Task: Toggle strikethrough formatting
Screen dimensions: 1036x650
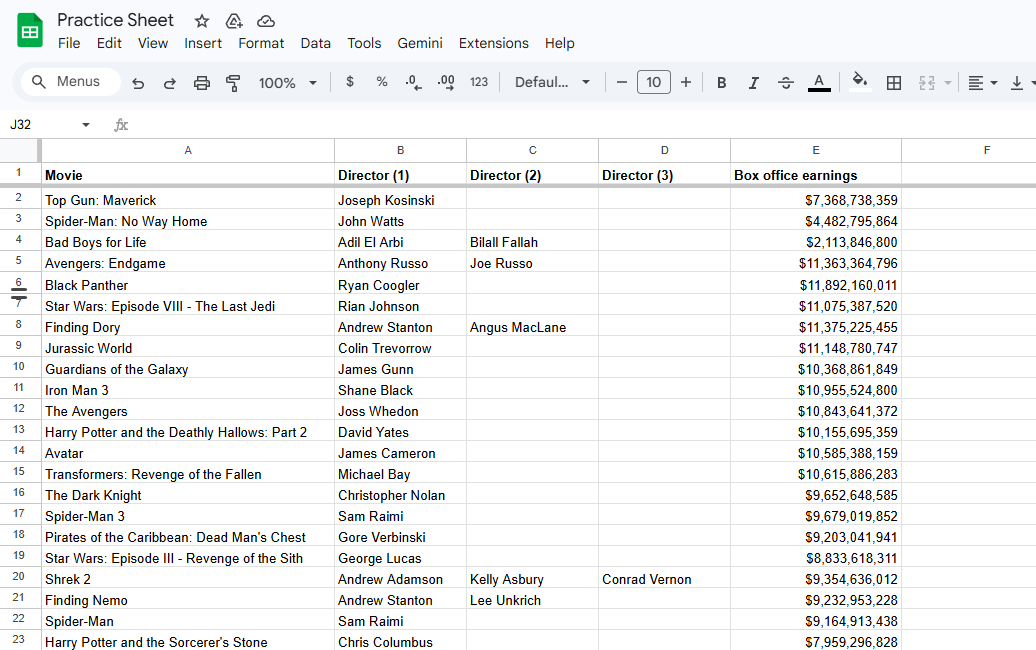Action: point(785,82)
